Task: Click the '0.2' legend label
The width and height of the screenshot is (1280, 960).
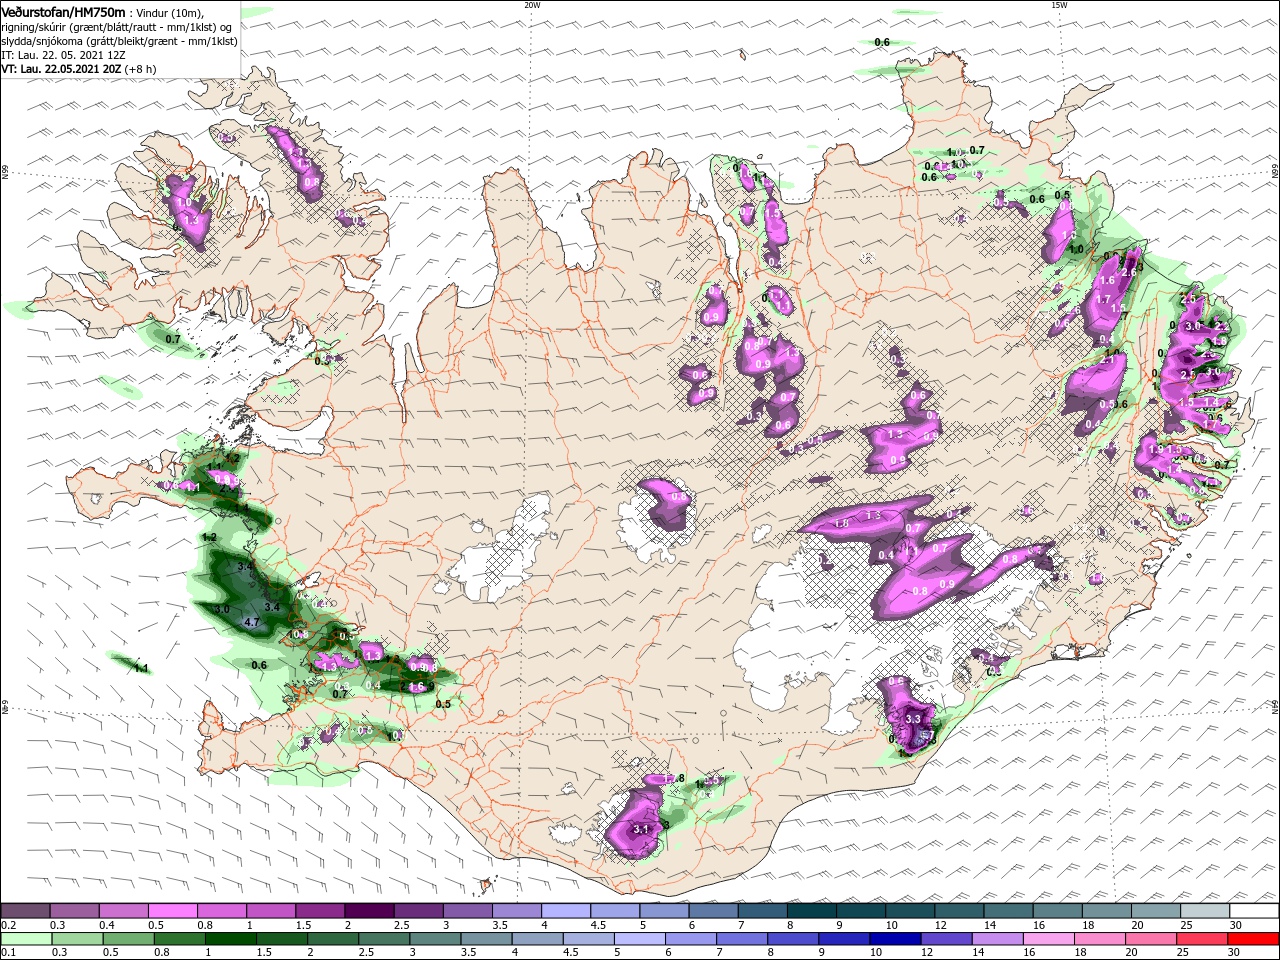Action: tap(9, 925)
